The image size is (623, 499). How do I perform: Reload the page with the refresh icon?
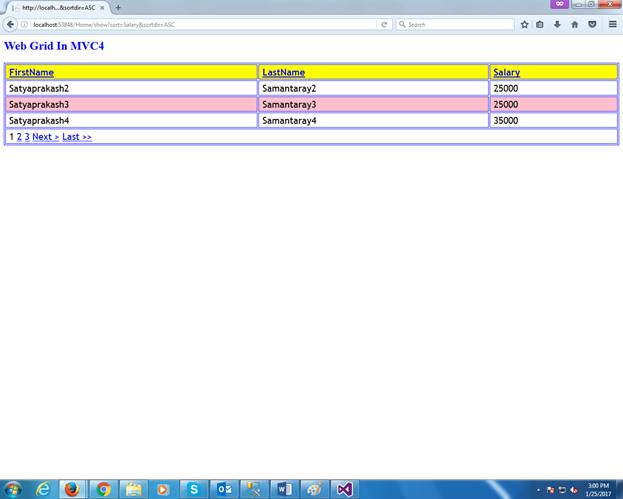tap(384, 25)
